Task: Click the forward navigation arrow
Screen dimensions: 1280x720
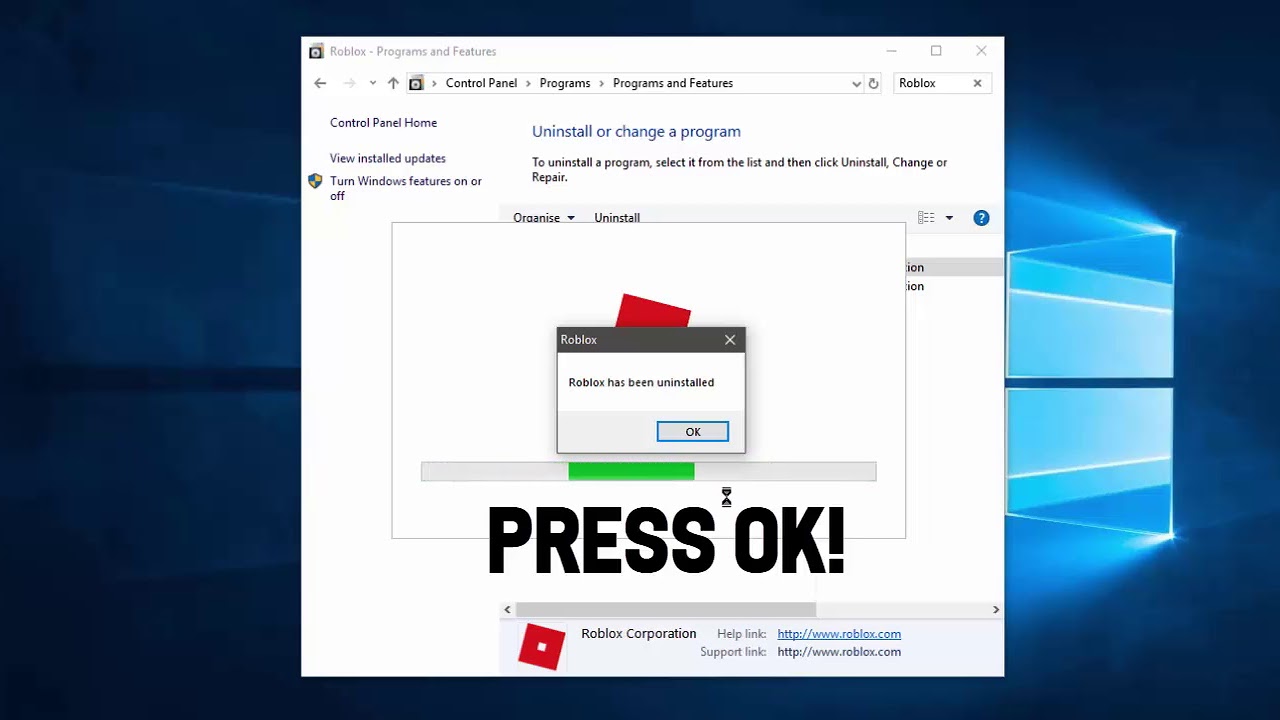Action: pos(349,83)
